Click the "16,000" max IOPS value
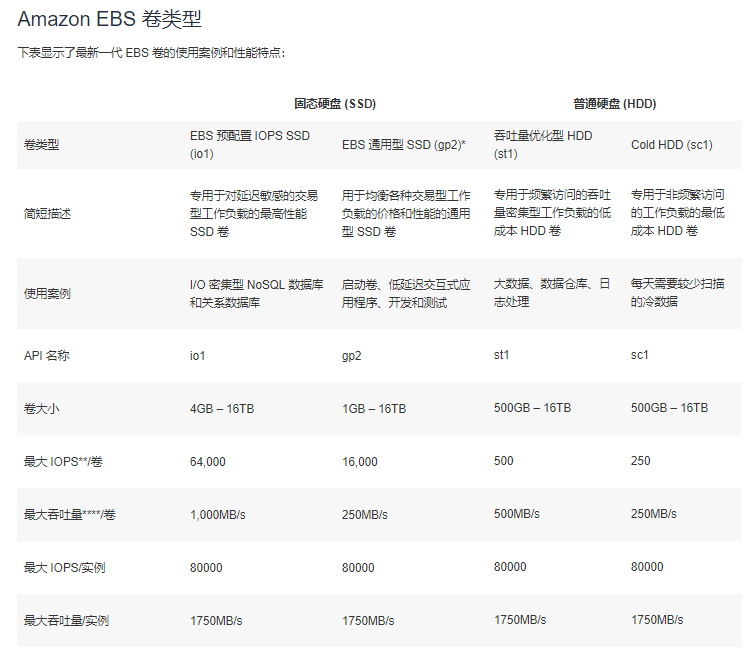Screen dimensions: 751x655 [359, 462]
